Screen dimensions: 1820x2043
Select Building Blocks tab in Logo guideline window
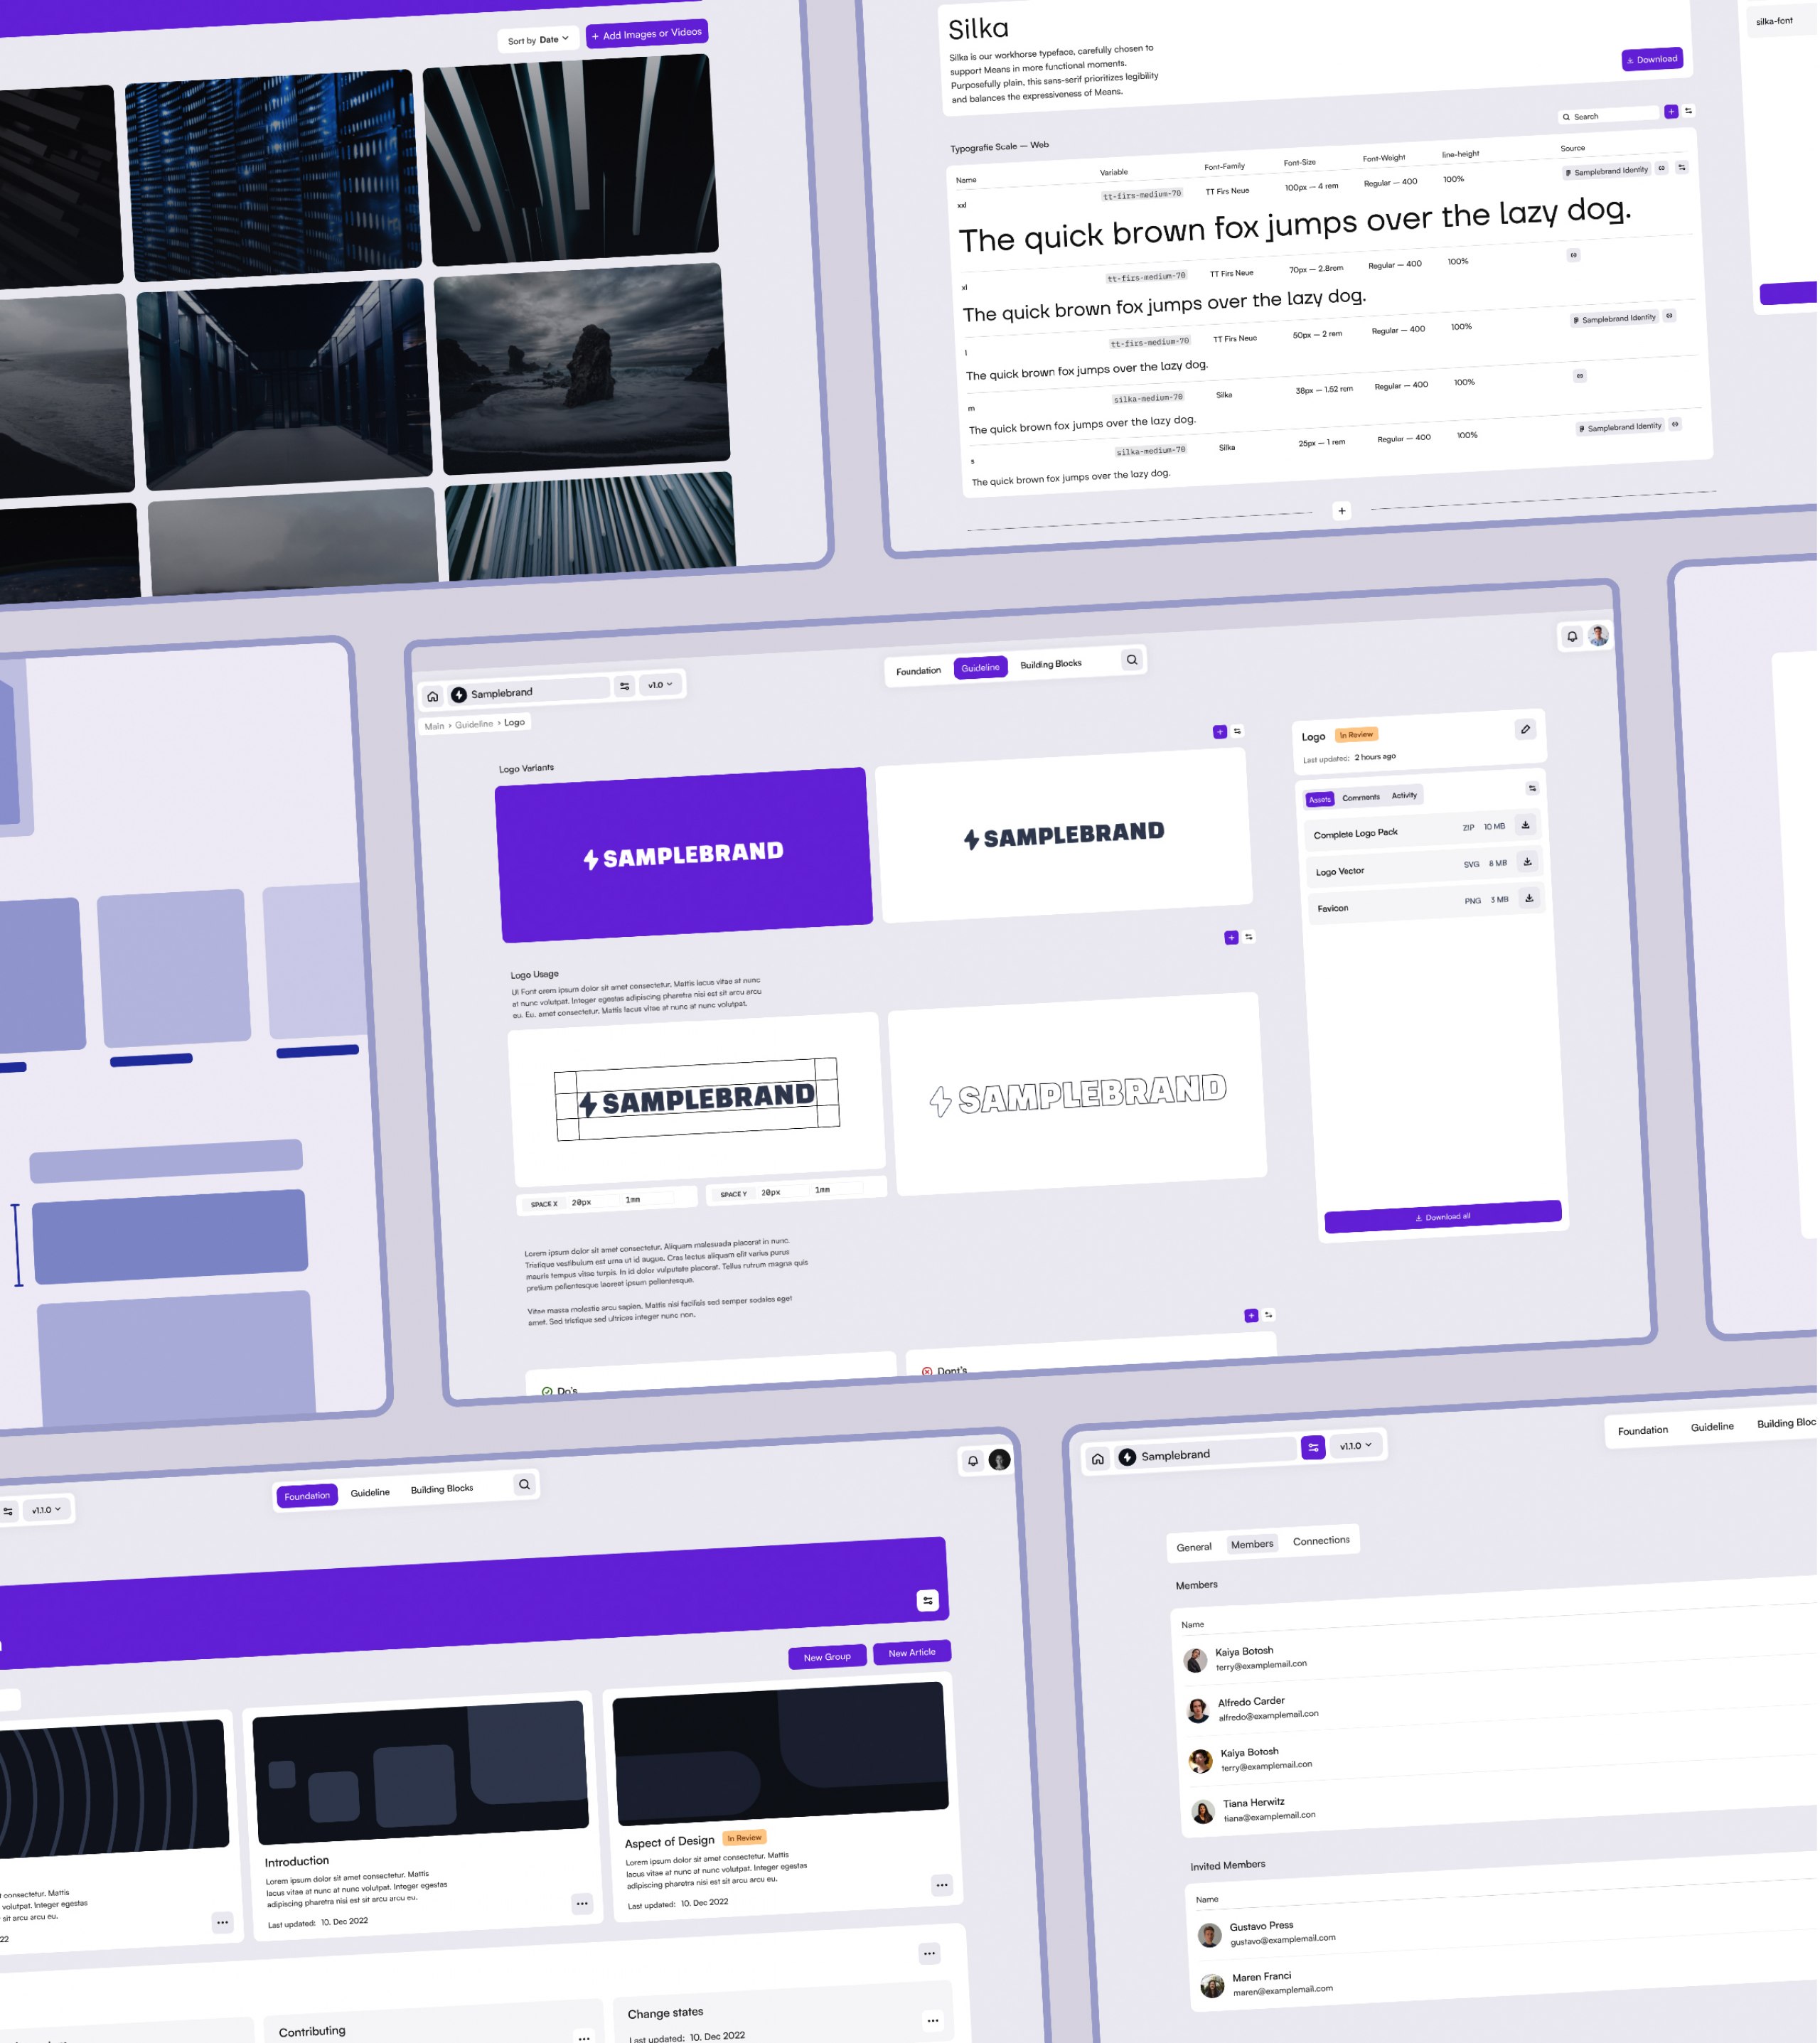pyautogui.click(x=1051, y=665)
